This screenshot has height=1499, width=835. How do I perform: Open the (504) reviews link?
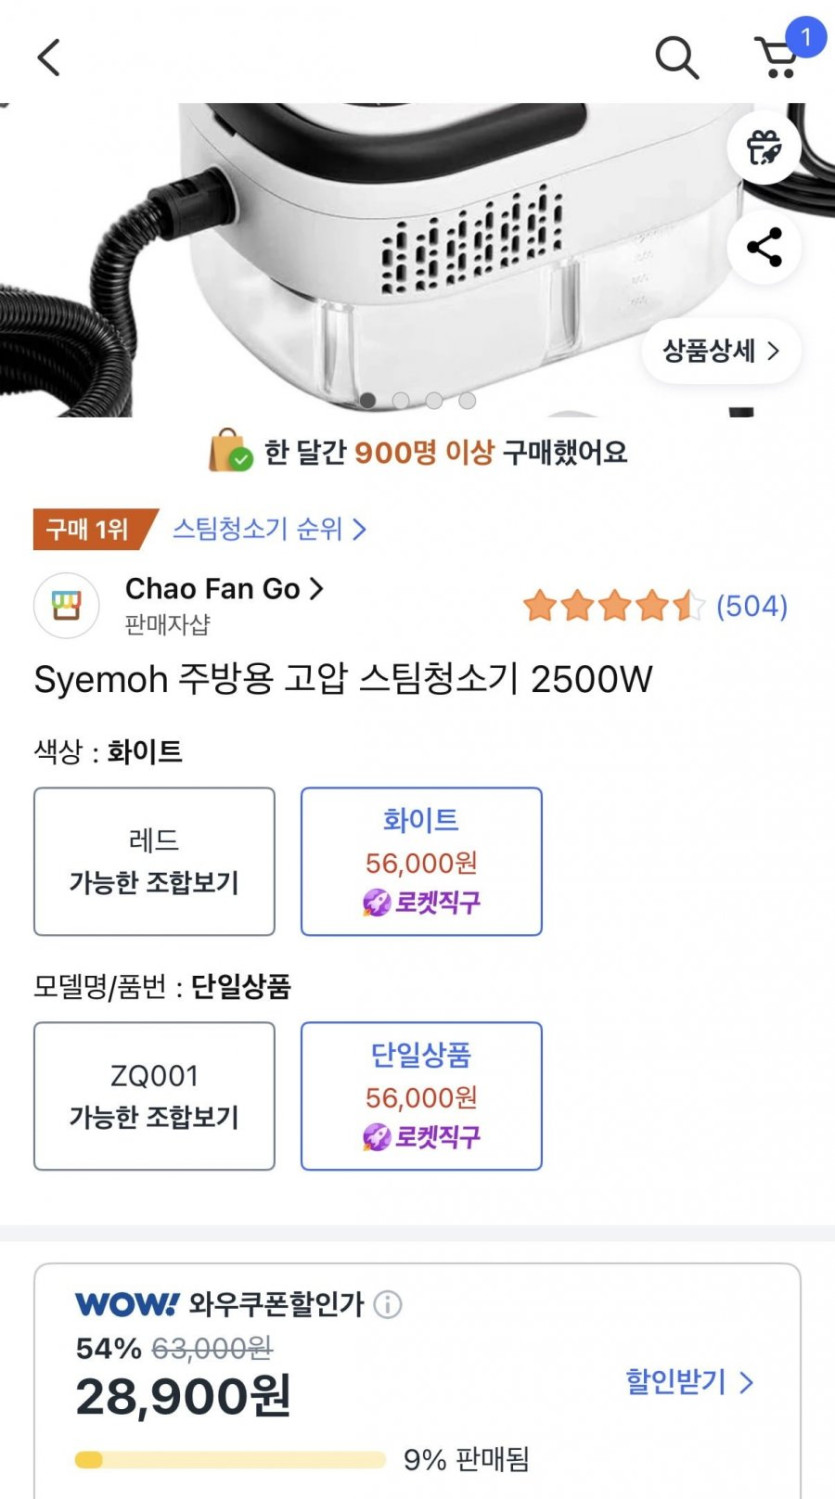752,606
